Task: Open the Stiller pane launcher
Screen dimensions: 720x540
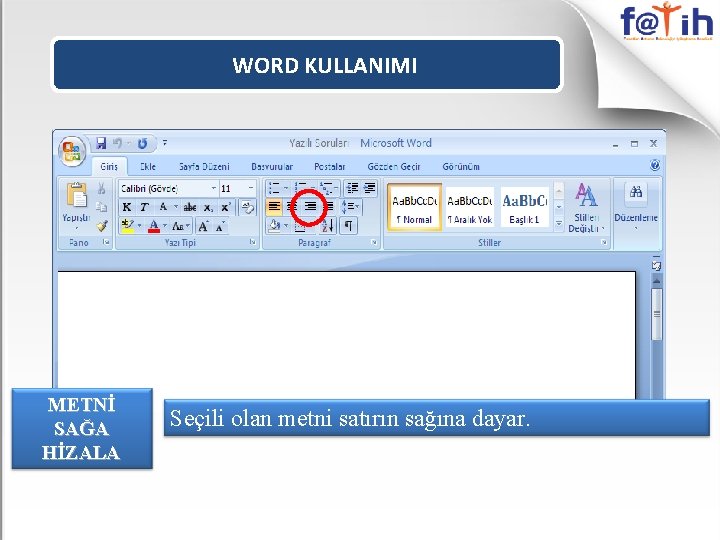Action: pos(604,242)
